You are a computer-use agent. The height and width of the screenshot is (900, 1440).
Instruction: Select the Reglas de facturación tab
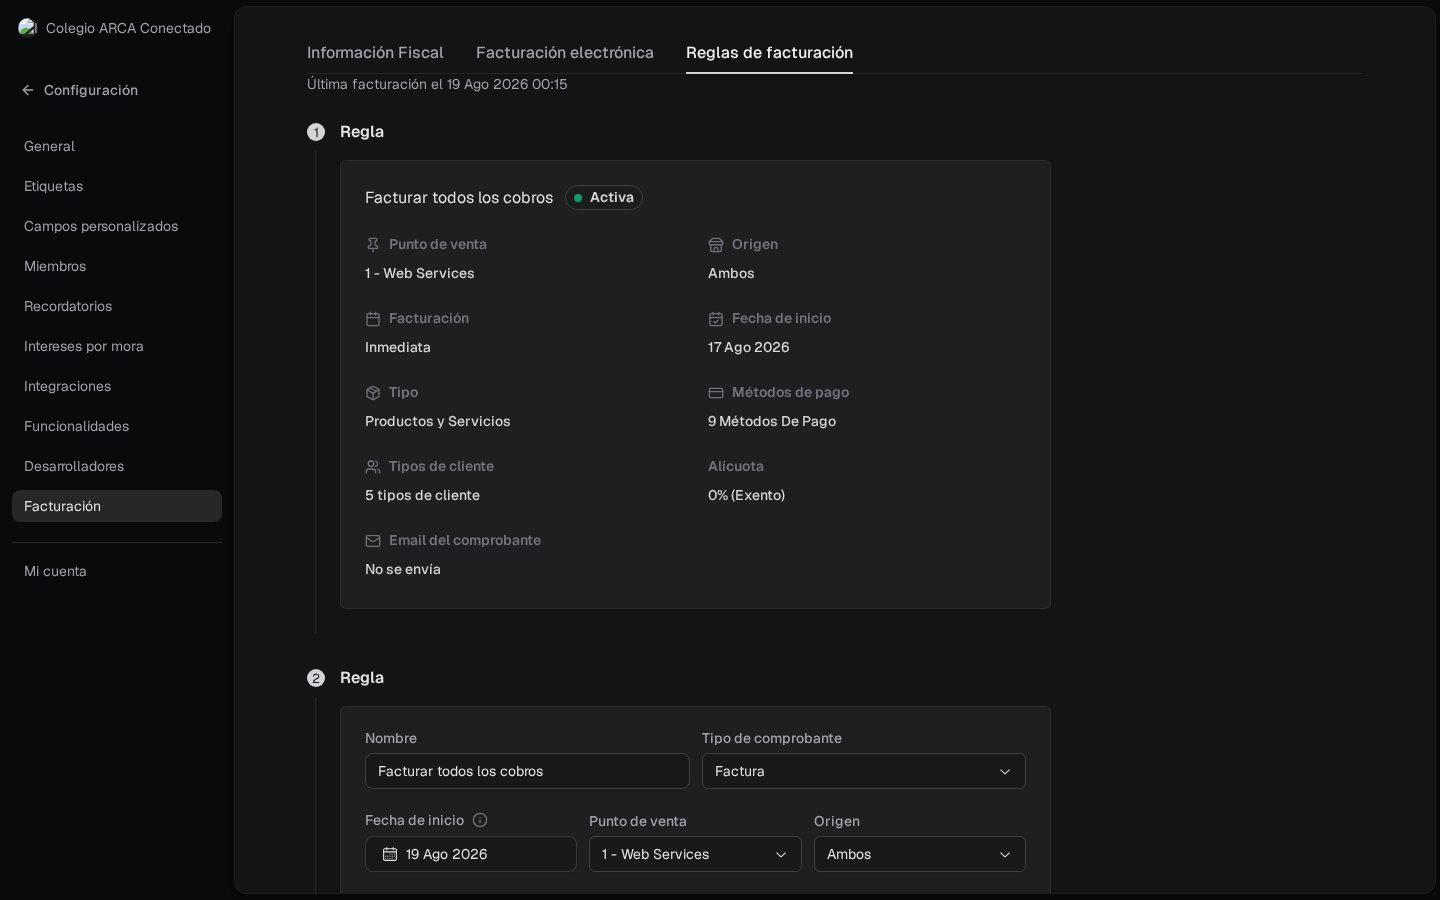[769, 52]
